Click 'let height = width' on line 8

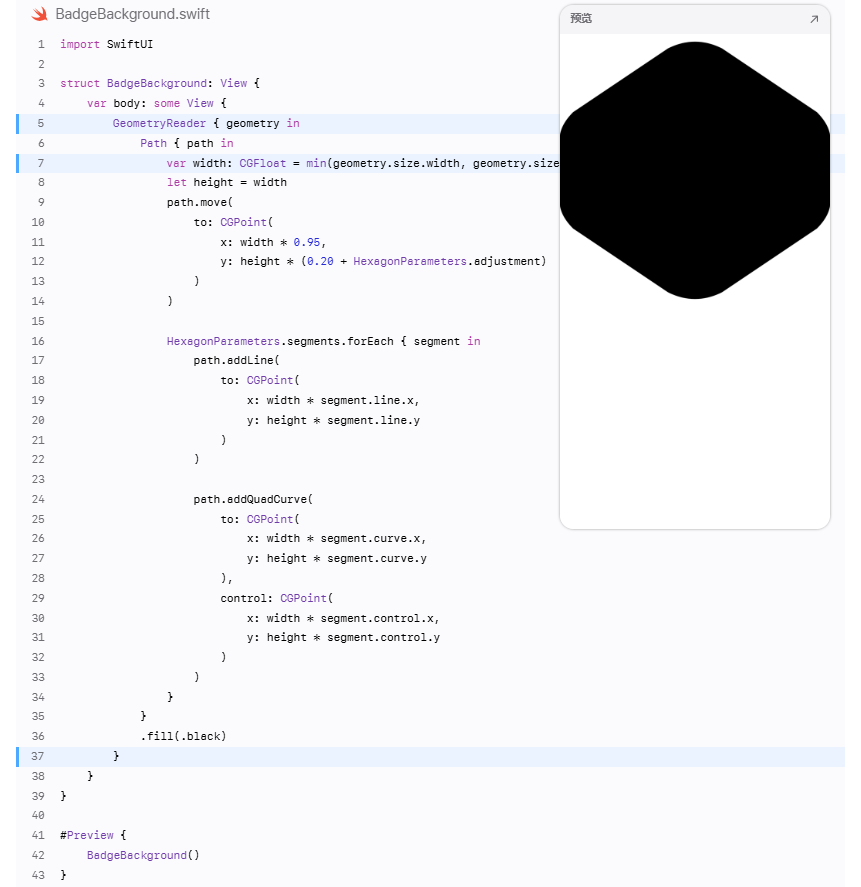(226, 182)
